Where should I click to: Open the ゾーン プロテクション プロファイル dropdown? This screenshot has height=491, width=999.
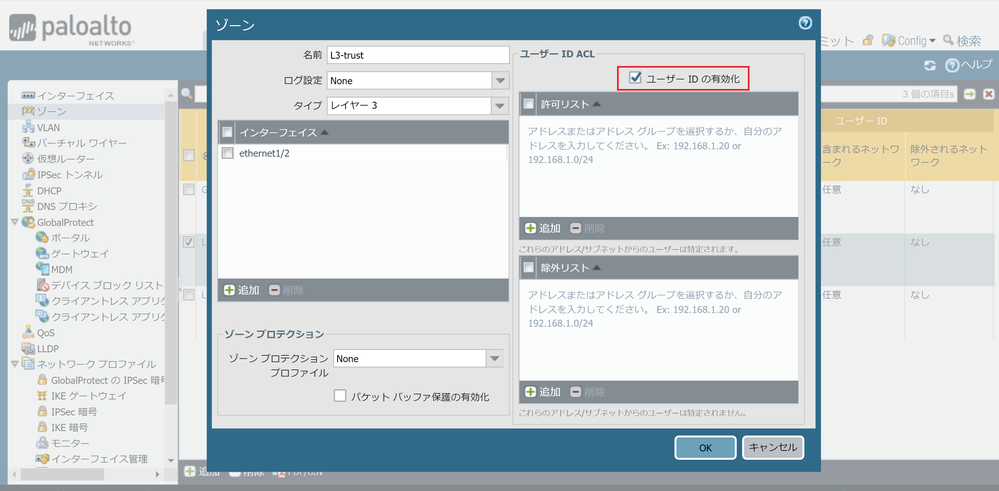(x=495, y=359)
